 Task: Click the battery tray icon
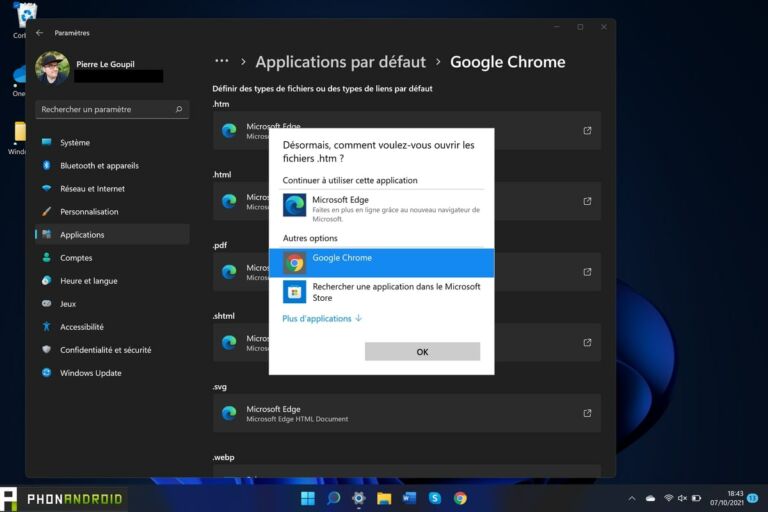tap(696, 498)
